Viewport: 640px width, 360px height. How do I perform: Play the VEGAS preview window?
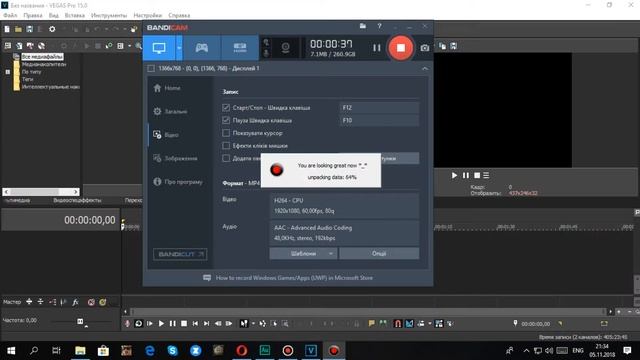(x=454, y=175)
